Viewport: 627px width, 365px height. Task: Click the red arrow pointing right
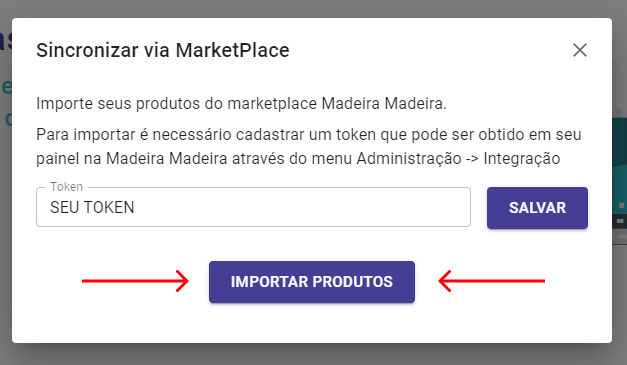click(x=135, y=281)
